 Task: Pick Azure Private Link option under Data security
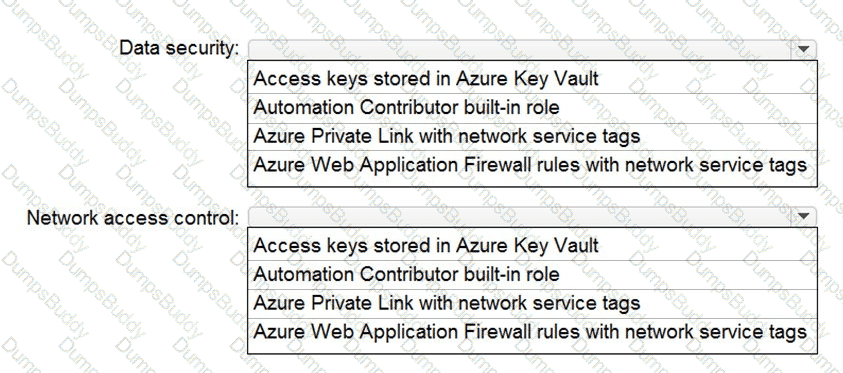click(532, 137)
